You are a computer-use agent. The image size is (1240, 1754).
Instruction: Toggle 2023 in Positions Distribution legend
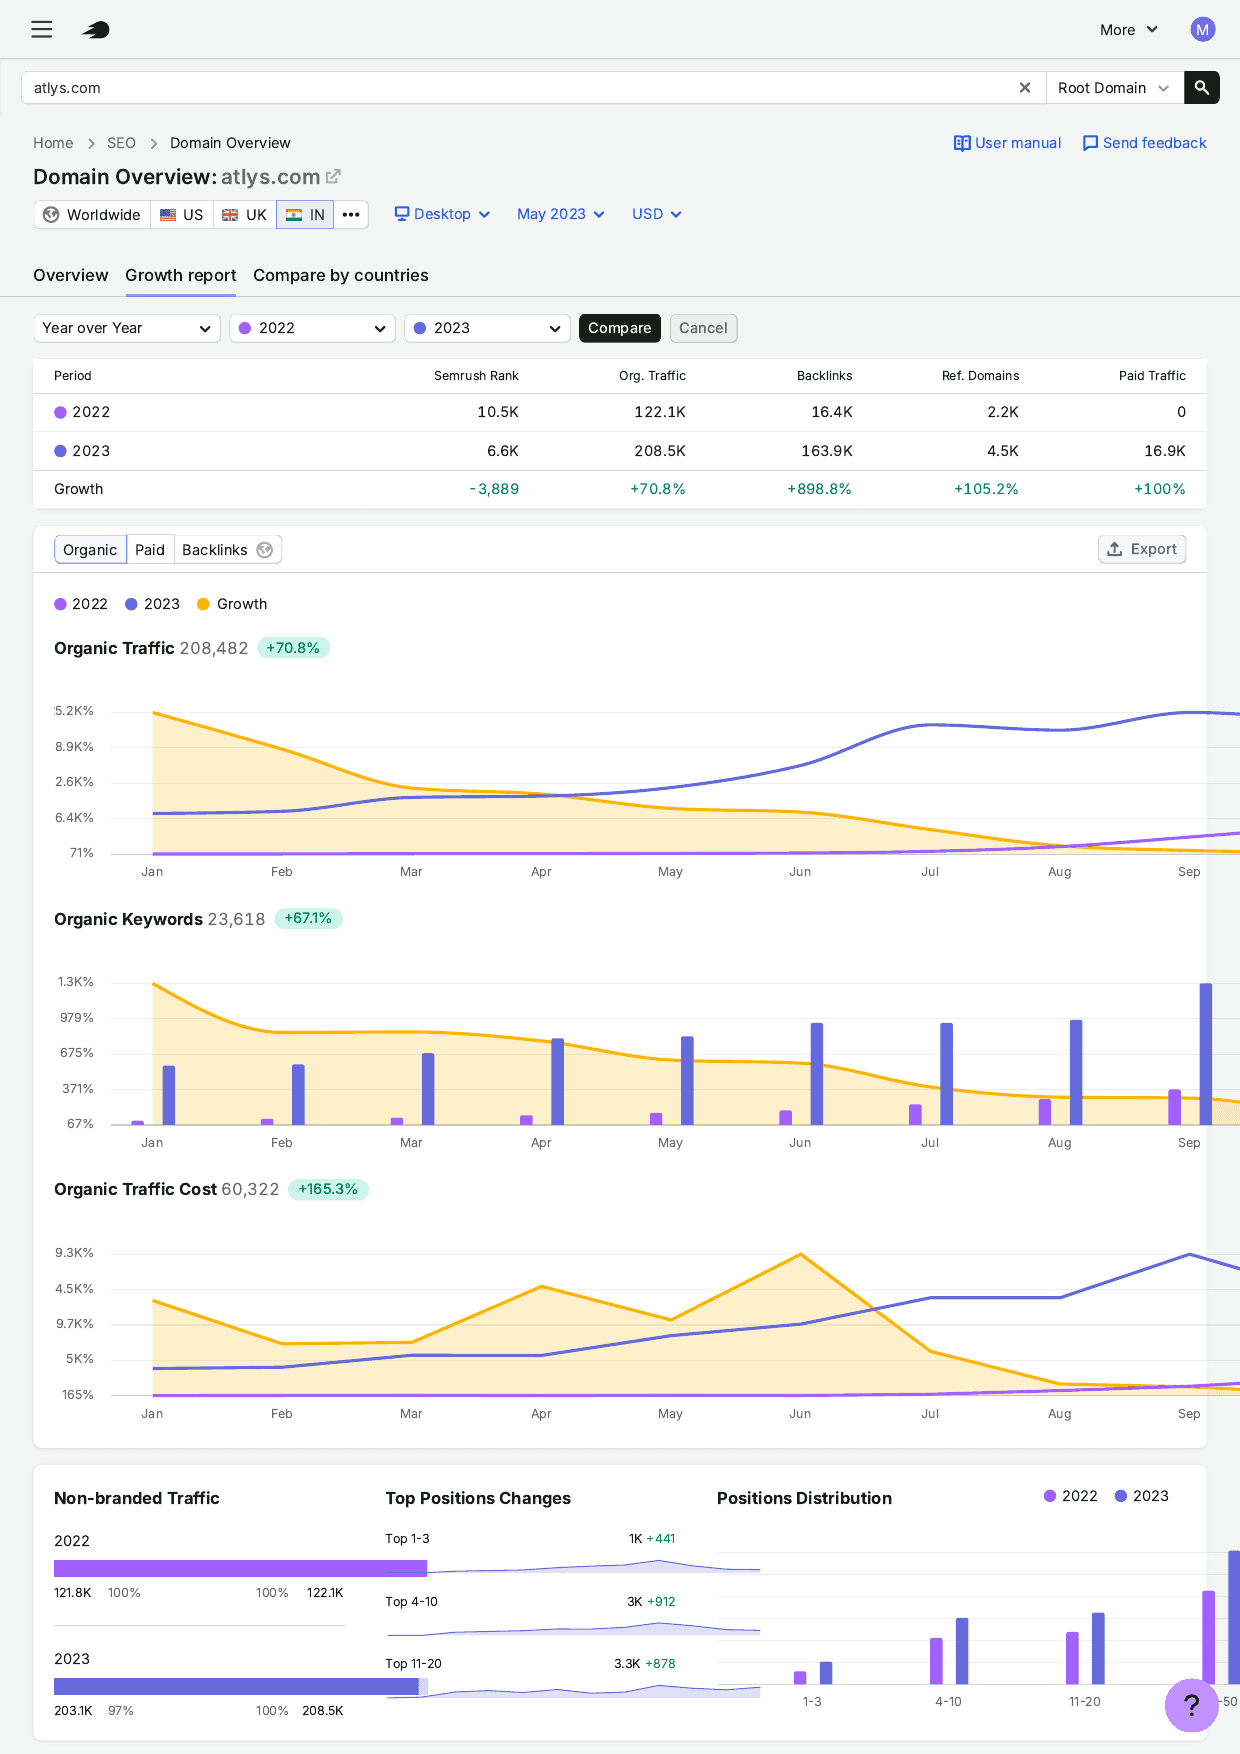click(1141, 1496)
